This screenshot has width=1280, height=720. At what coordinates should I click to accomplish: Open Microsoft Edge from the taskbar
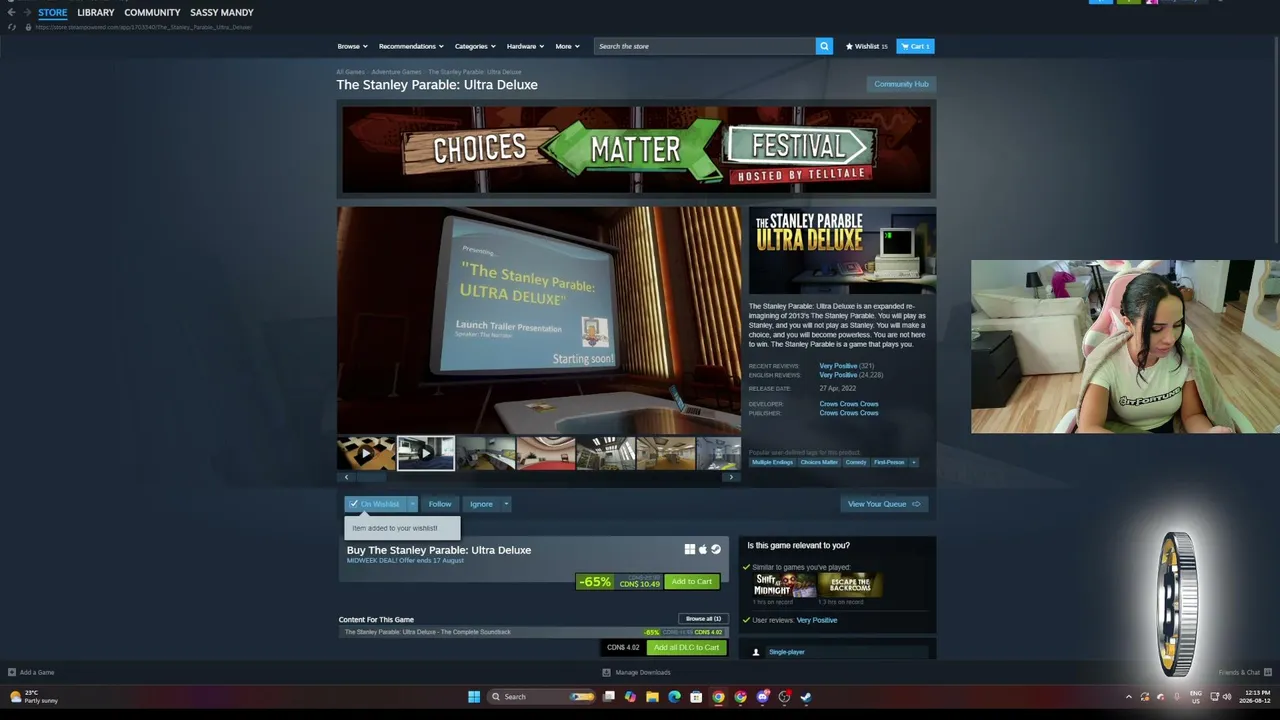674,697
